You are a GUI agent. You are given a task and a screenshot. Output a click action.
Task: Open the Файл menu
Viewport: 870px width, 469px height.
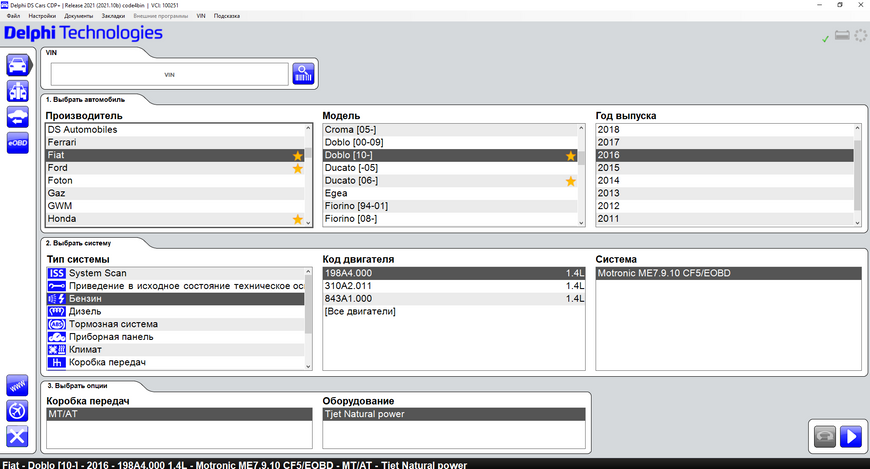click(13, 16)
